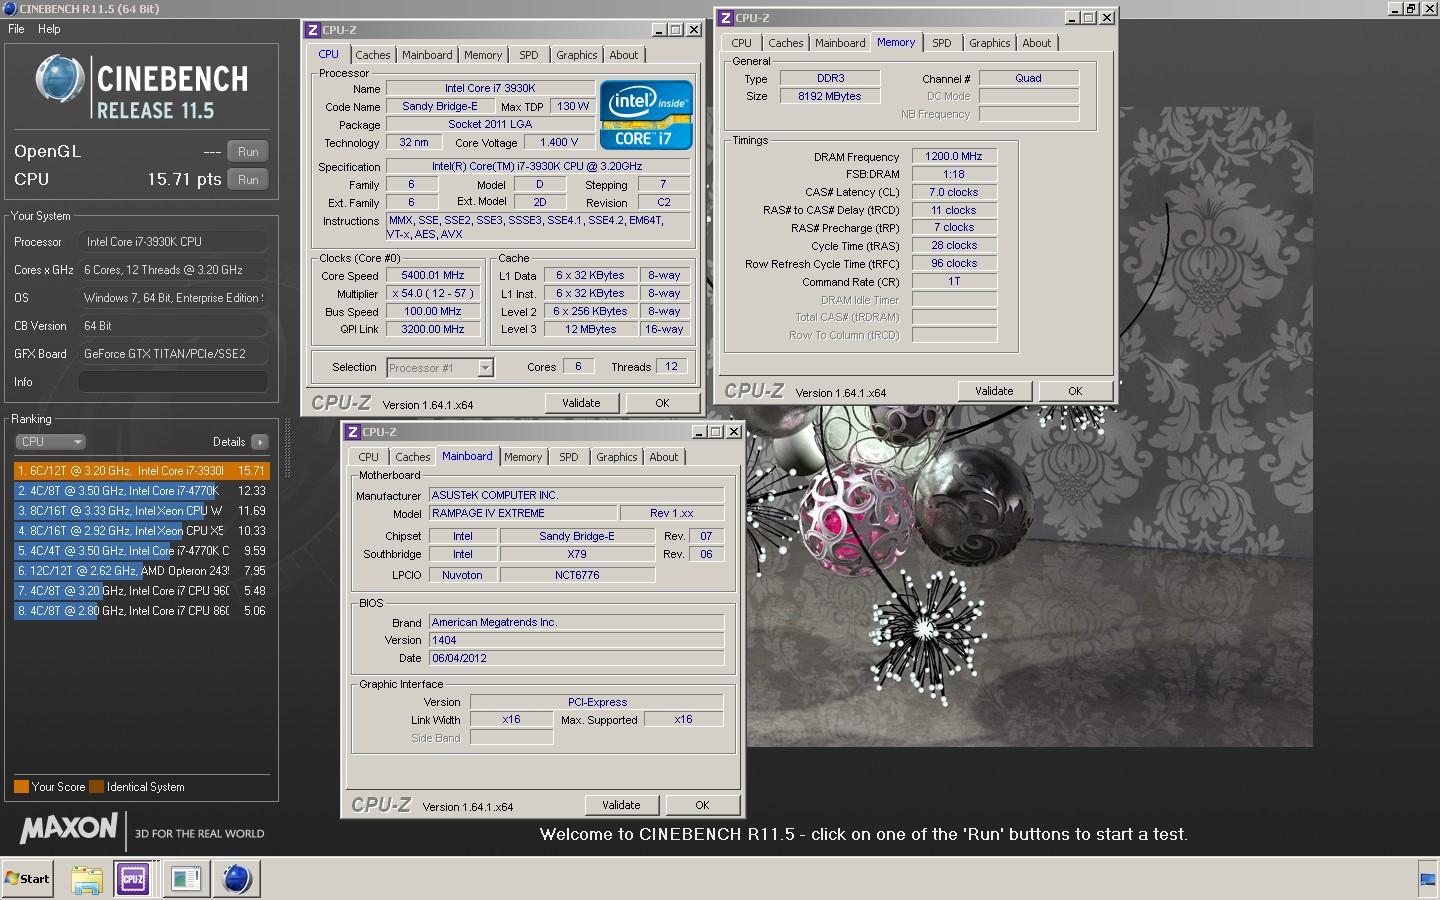This screenshot has height=900, width=1440.
Task: Select ranking entry with score 5.06
Action: pos(142,611)
